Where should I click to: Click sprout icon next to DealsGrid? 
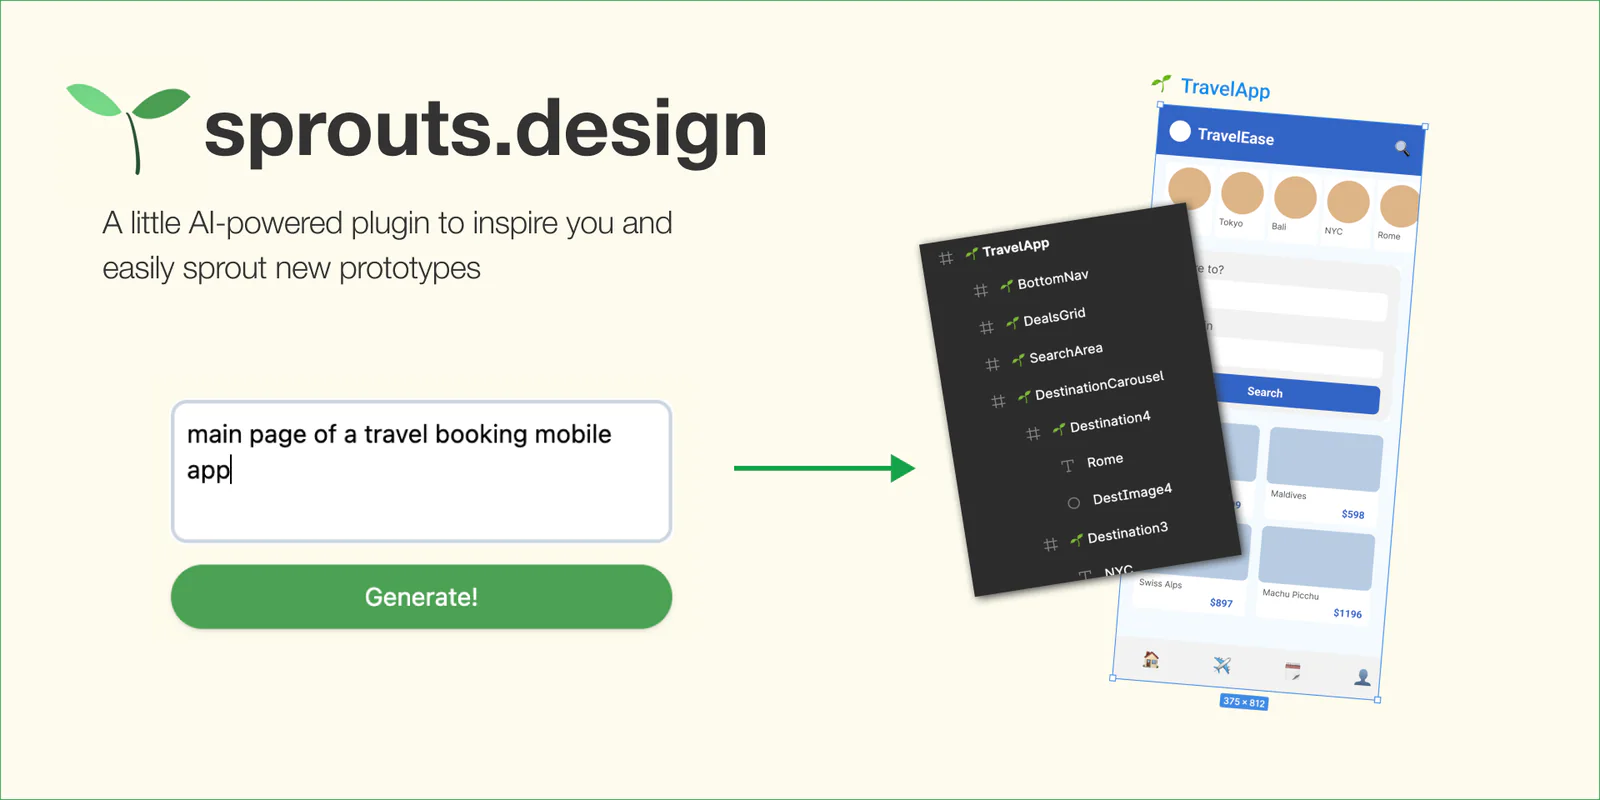tap(1012, 322)
